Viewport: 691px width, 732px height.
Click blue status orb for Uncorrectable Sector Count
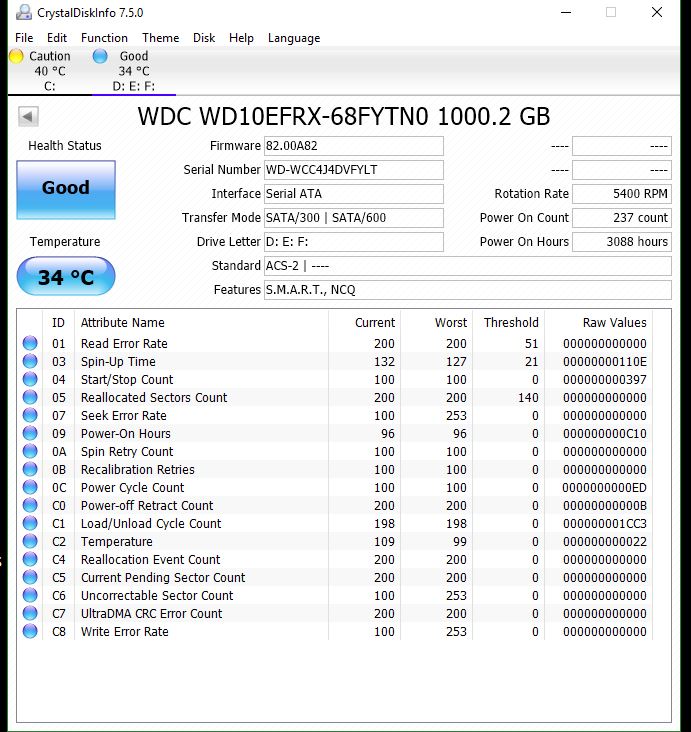tap(30, 595)
